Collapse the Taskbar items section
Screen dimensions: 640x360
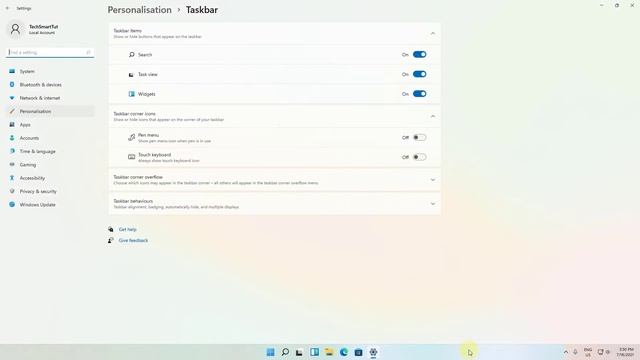[433, 33]
